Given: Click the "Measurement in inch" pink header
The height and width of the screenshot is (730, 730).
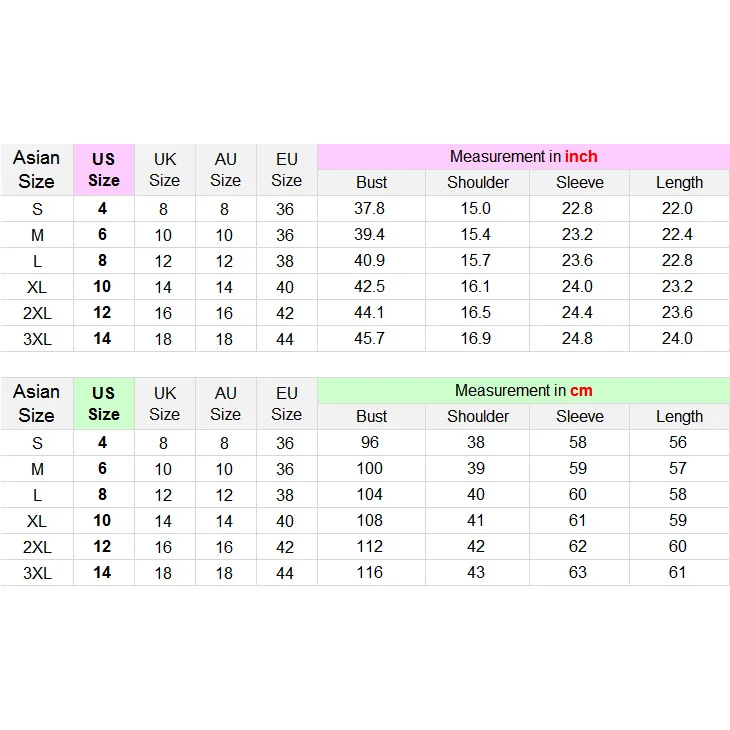Looking at the screenshot, I should [x=523, y=156].
